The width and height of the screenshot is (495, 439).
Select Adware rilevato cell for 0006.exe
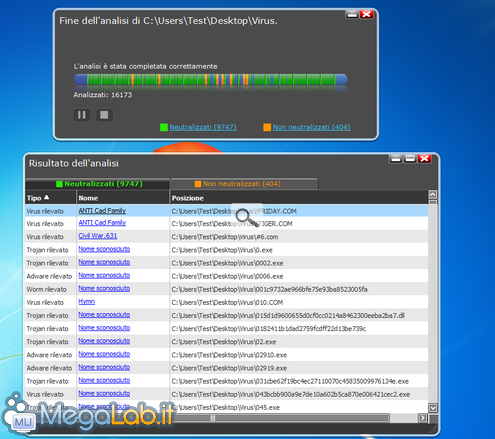coord(49,276)
